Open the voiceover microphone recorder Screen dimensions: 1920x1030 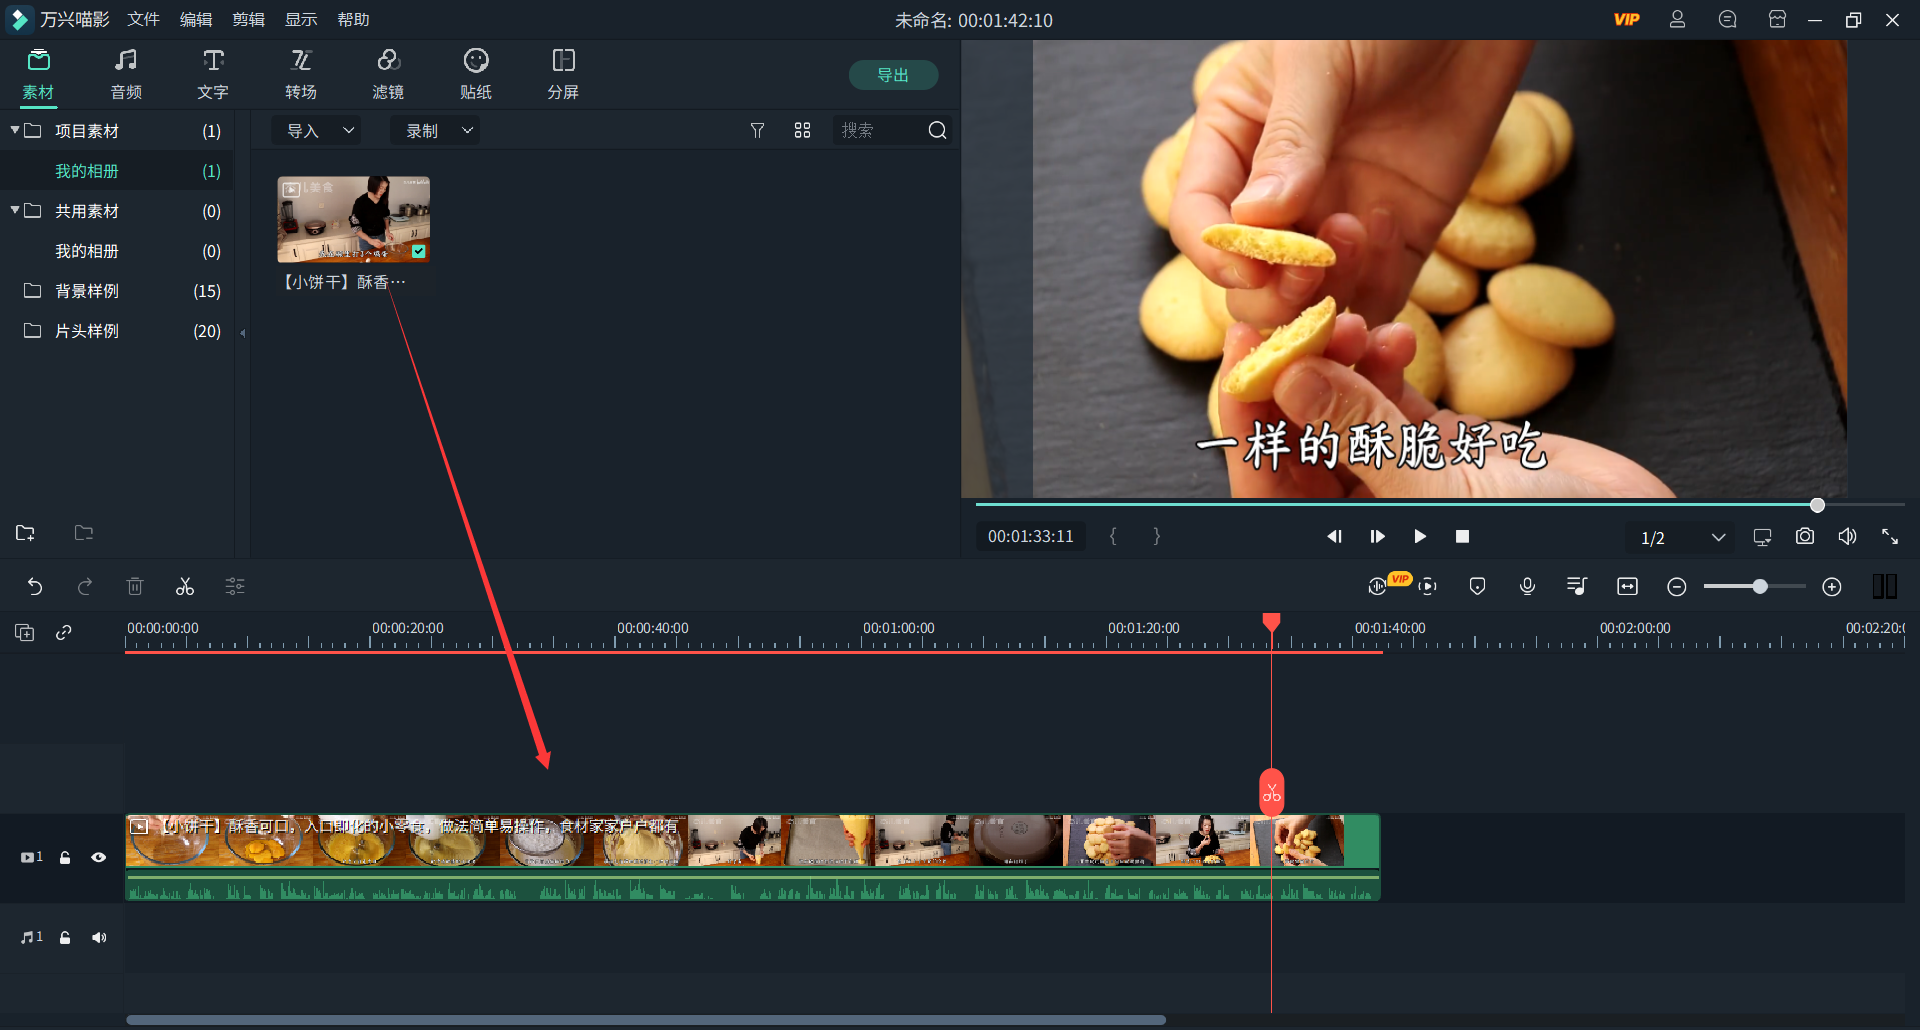point(1527,587)
